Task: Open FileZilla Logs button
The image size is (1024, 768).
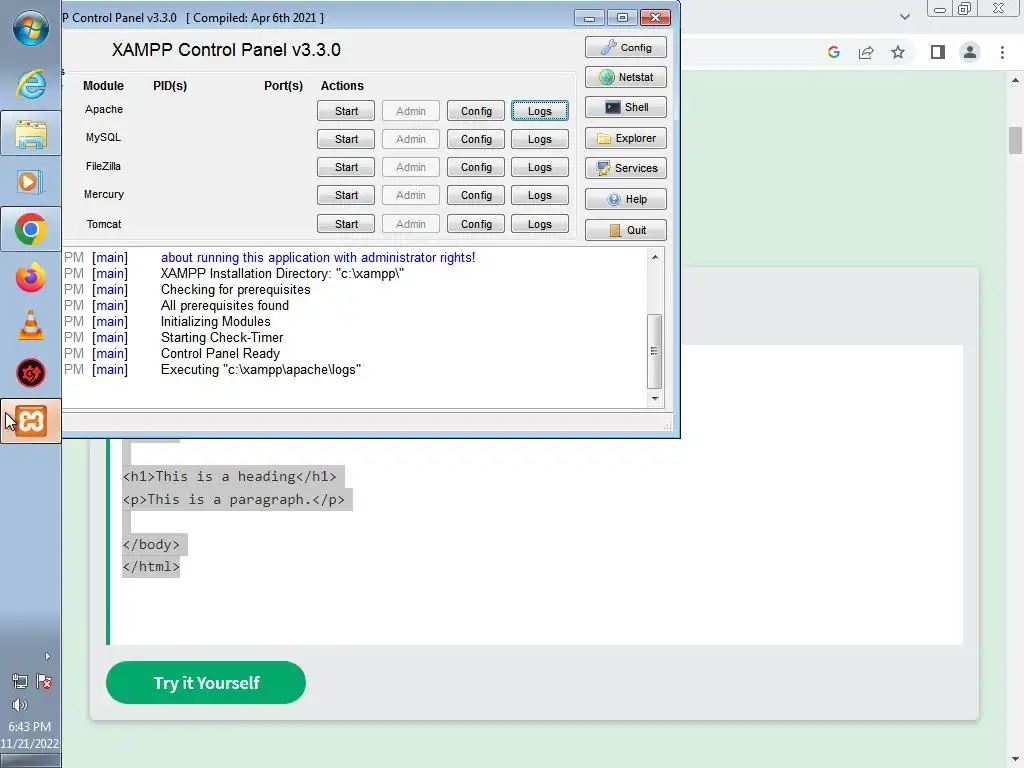Action: 539,167
